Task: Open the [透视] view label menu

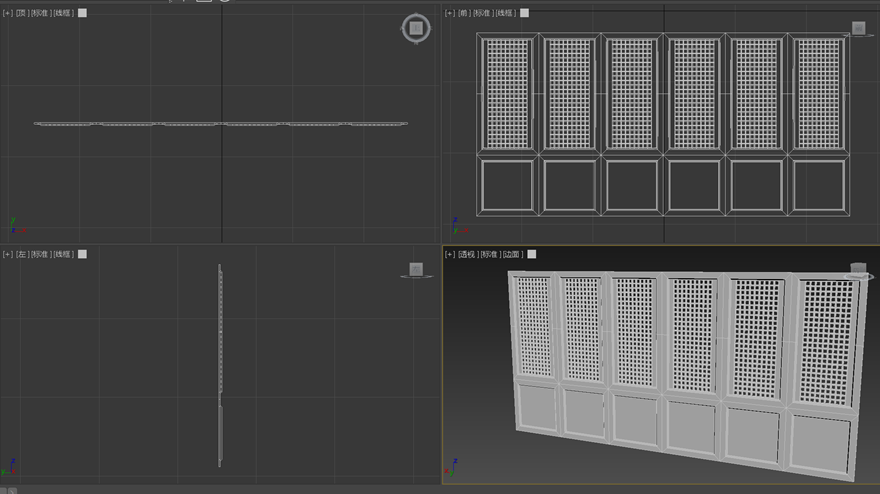Action: (467, 254)
